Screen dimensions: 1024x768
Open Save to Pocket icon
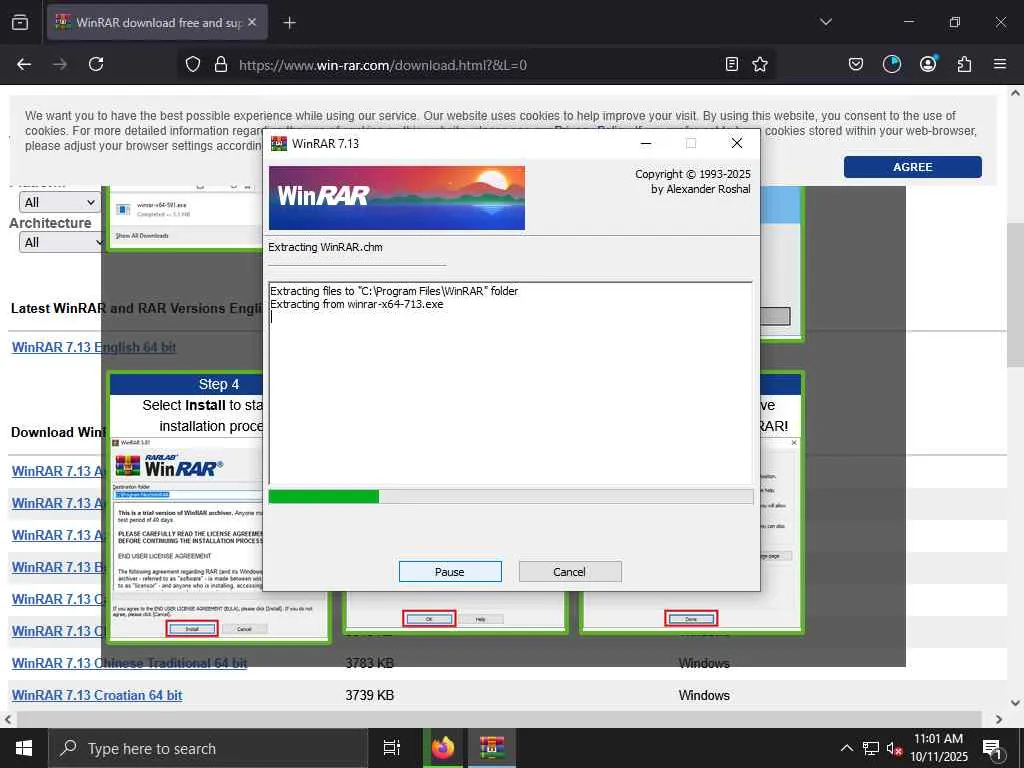[x=856, y=64]
